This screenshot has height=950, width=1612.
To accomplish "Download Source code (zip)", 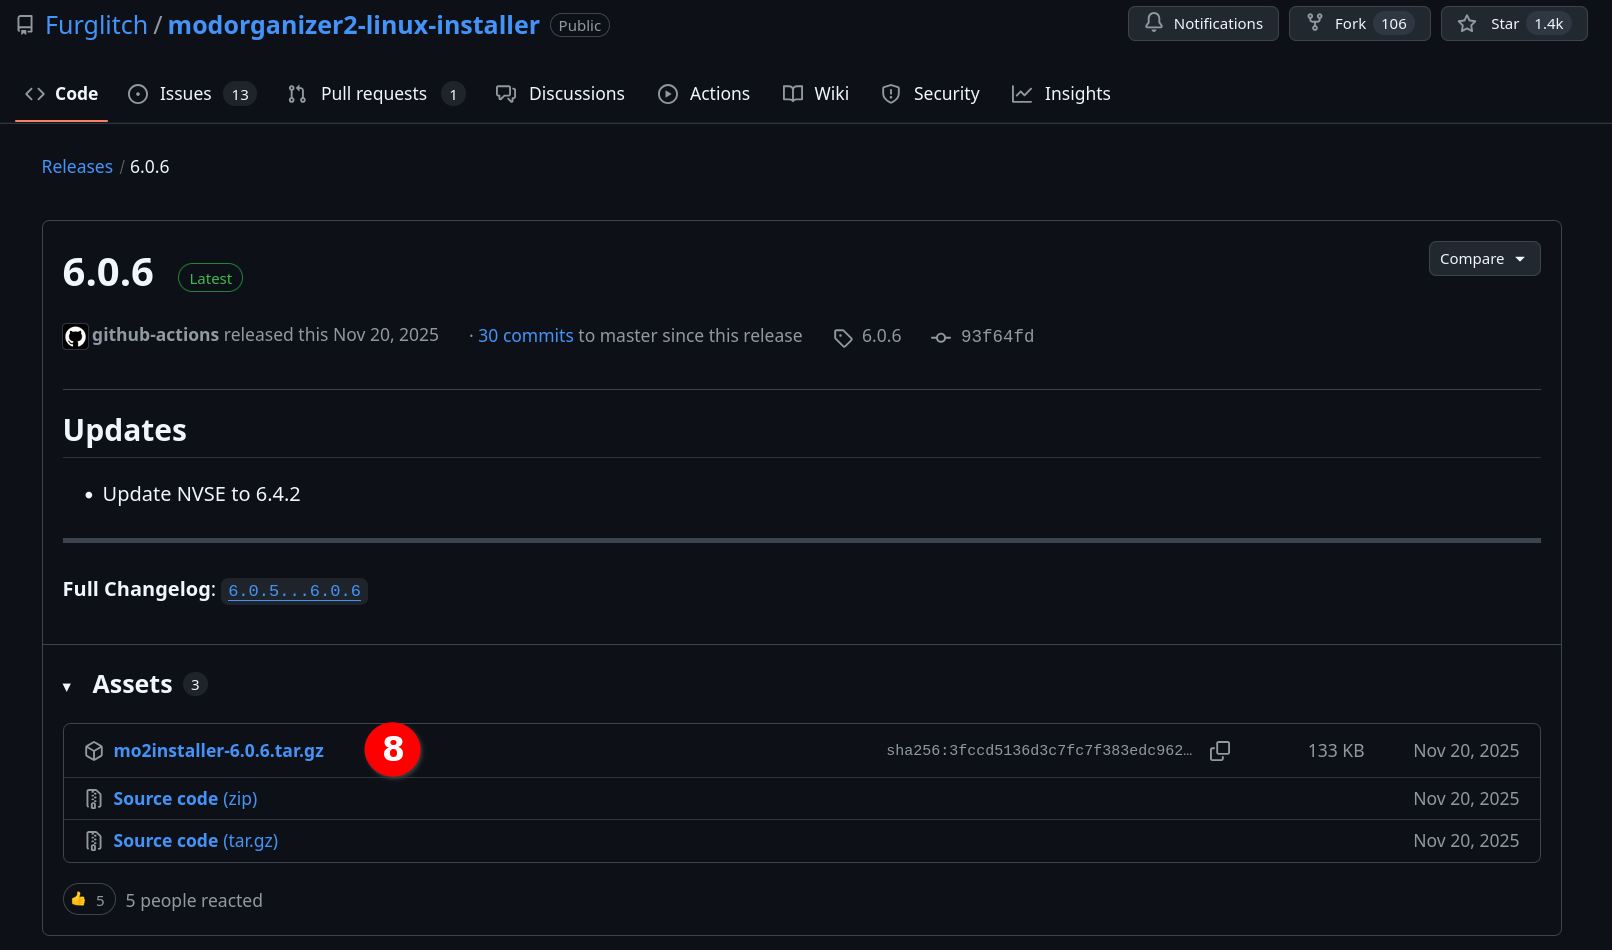I will [185, 799].
